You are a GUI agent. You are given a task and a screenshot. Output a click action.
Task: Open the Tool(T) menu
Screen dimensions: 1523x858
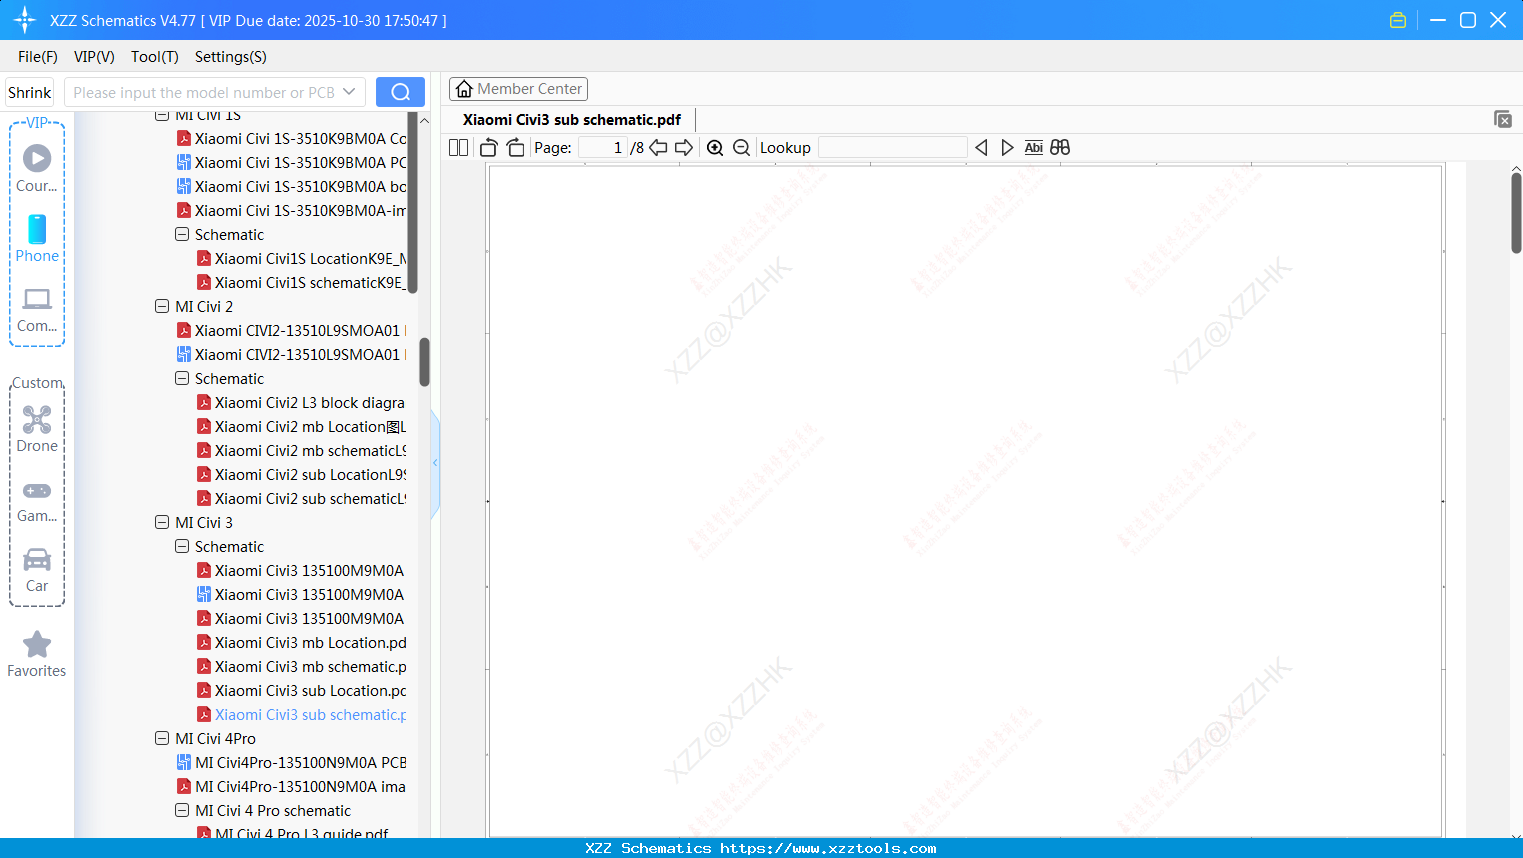pos(155,56)
